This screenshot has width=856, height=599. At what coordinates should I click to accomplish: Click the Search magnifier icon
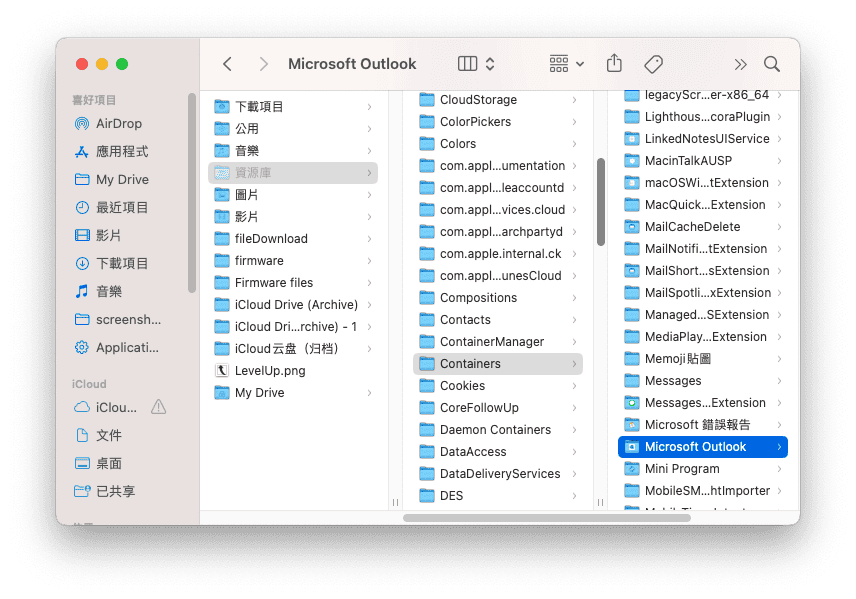771,64
